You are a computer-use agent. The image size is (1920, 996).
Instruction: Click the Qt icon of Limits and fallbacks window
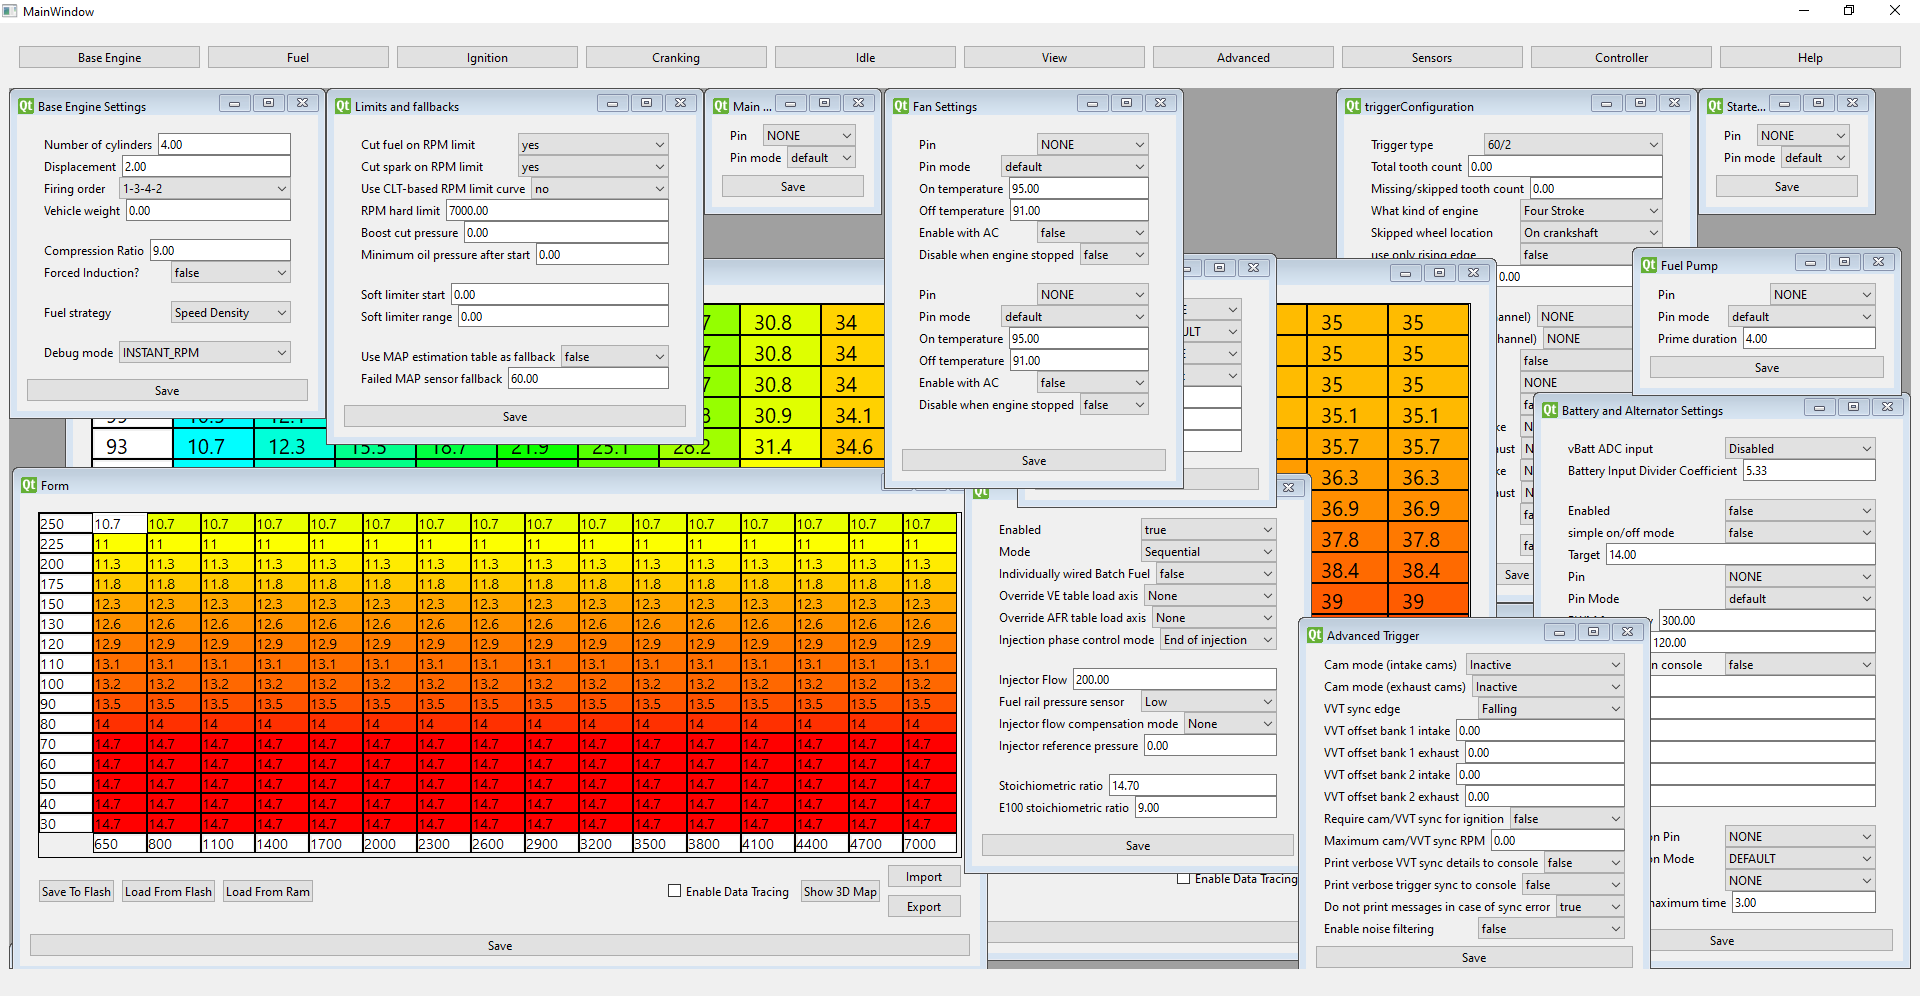click(x=343, y=106)
